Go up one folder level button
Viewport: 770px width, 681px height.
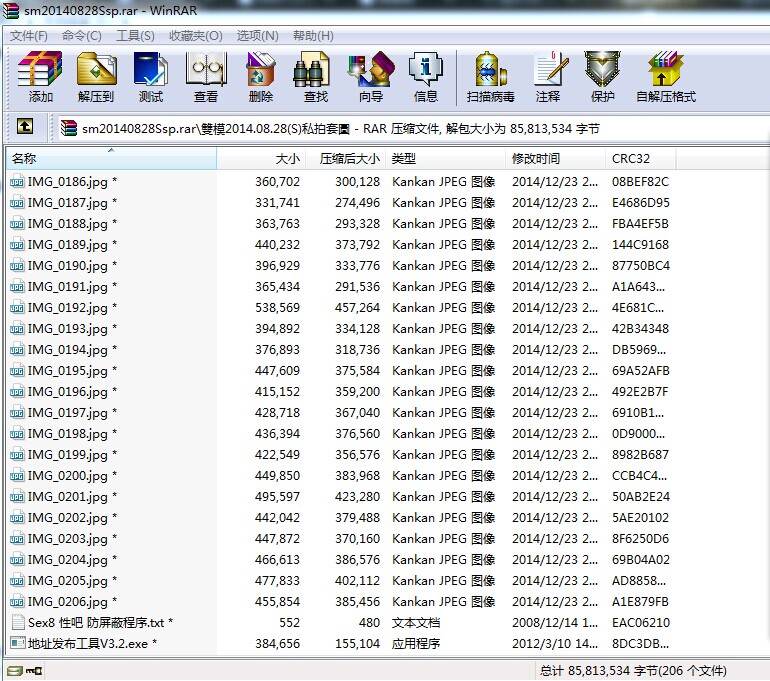25,127
